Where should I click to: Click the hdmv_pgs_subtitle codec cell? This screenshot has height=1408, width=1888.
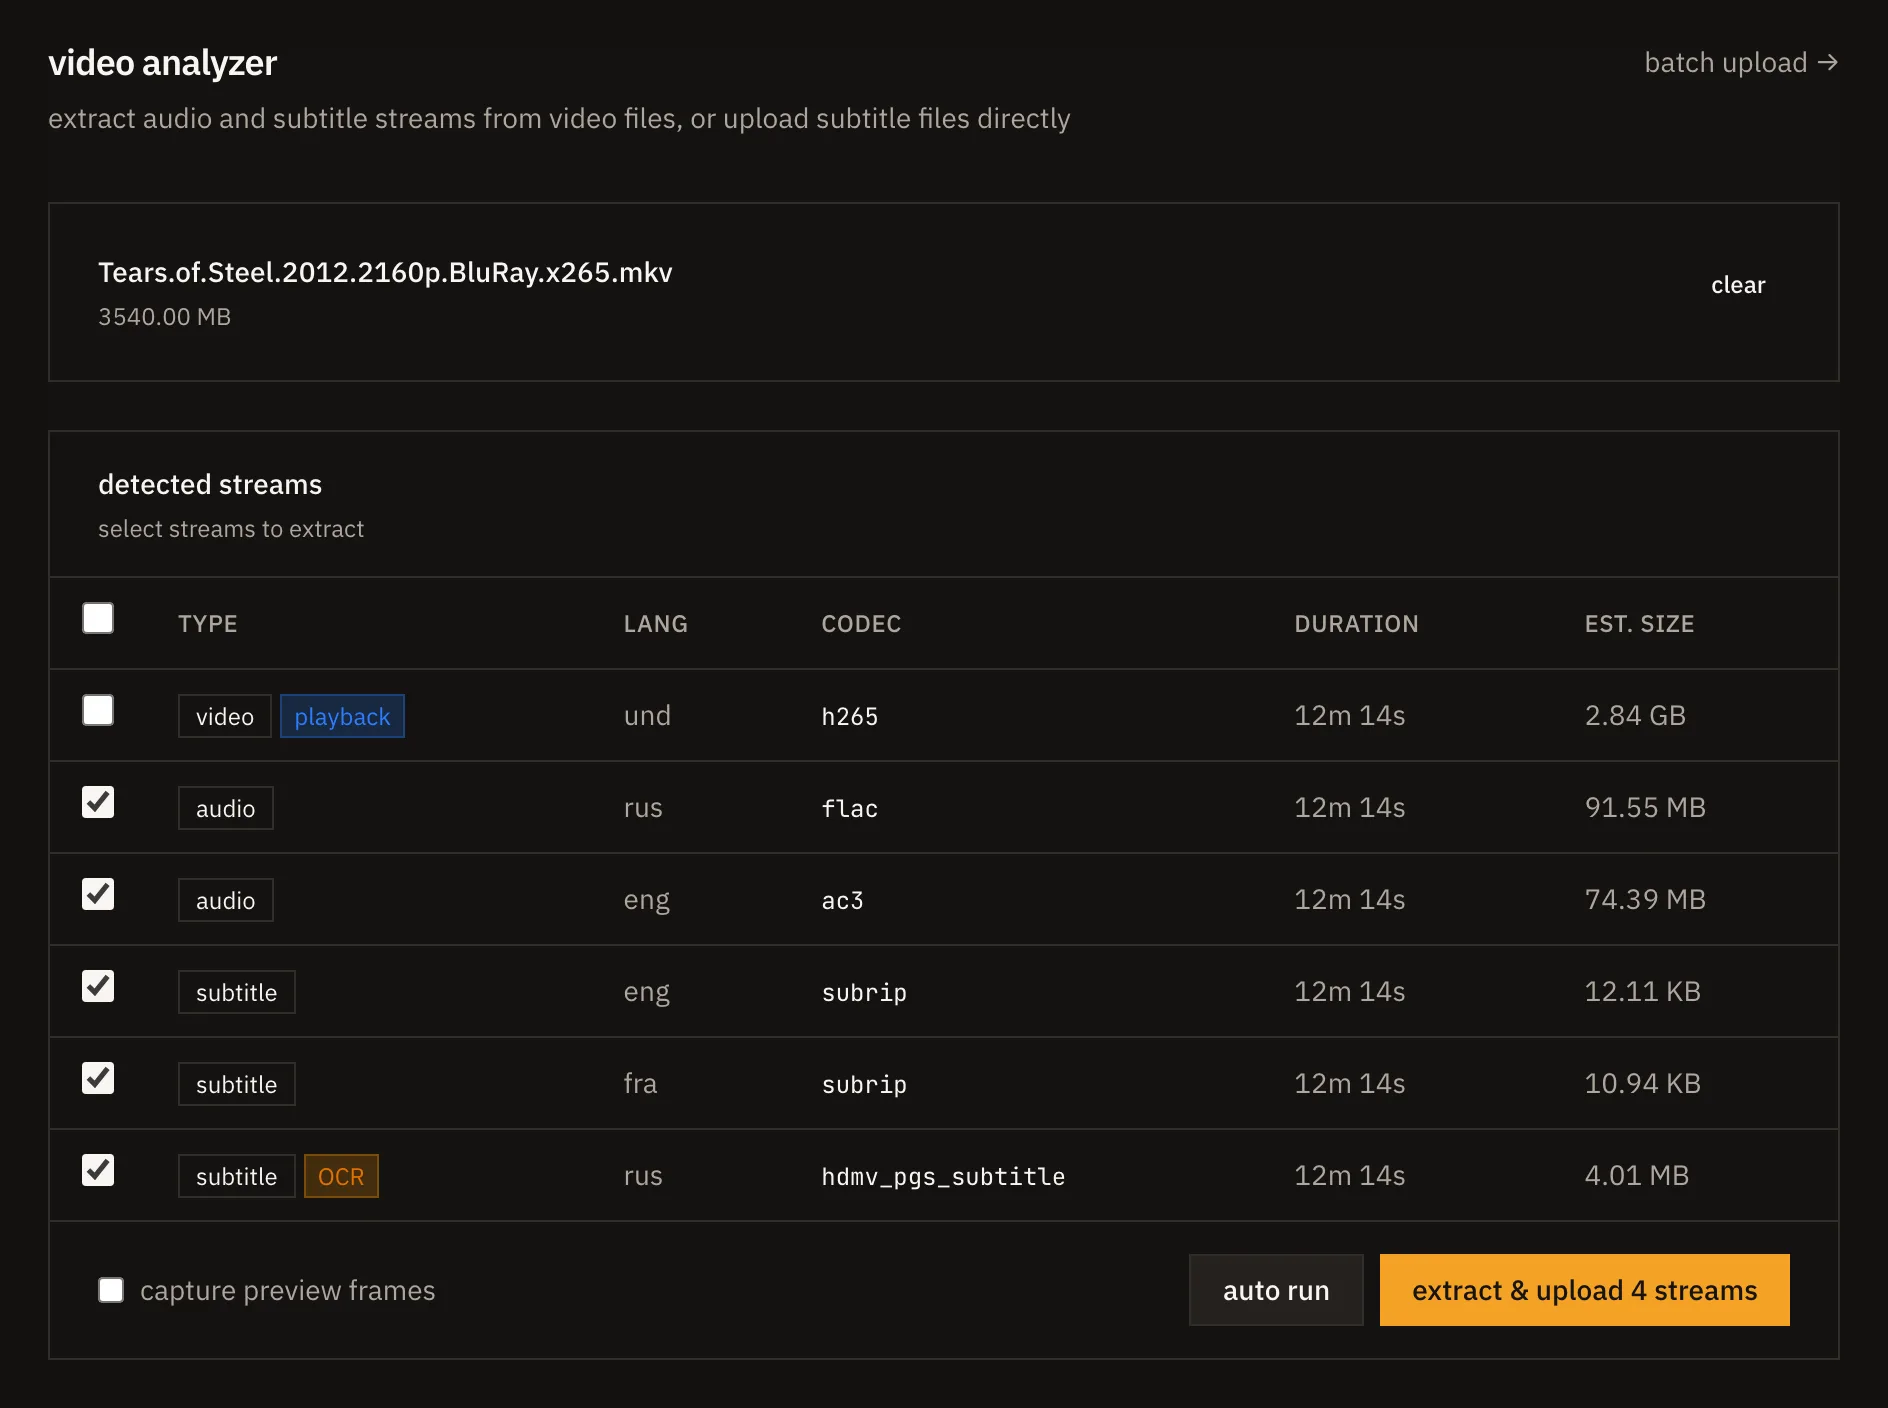coord(943,1176)
